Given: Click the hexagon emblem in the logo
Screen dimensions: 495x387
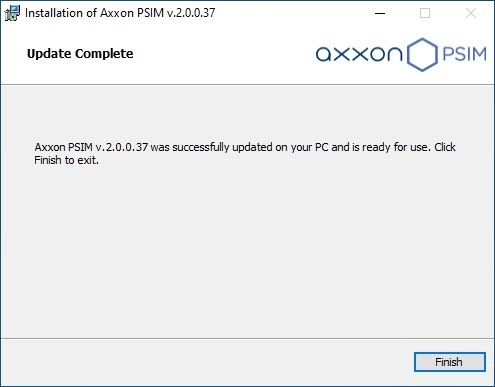Looking at the screenshot, I should pyautogui.click(x=422, y=54).
